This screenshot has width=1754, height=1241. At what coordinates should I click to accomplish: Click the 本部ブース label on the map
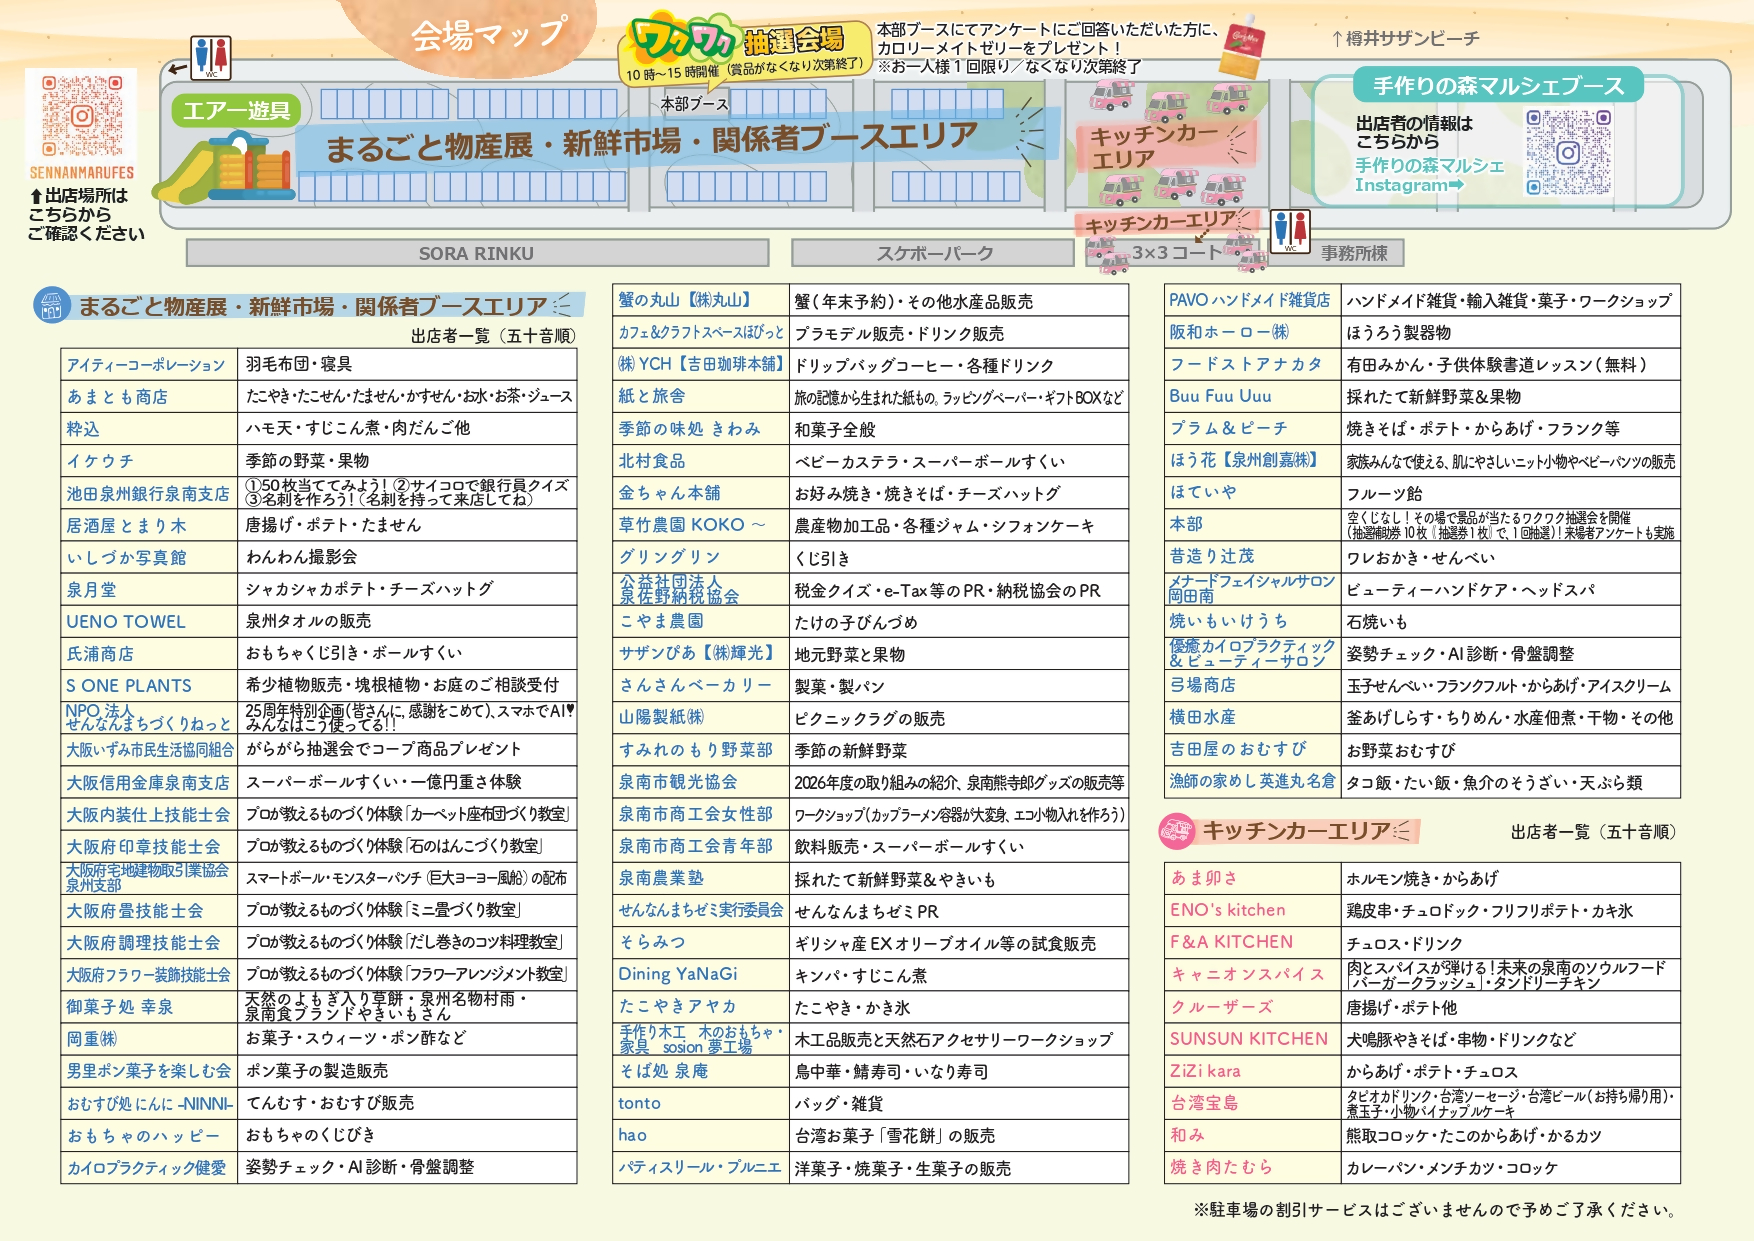tap(695, 104)
